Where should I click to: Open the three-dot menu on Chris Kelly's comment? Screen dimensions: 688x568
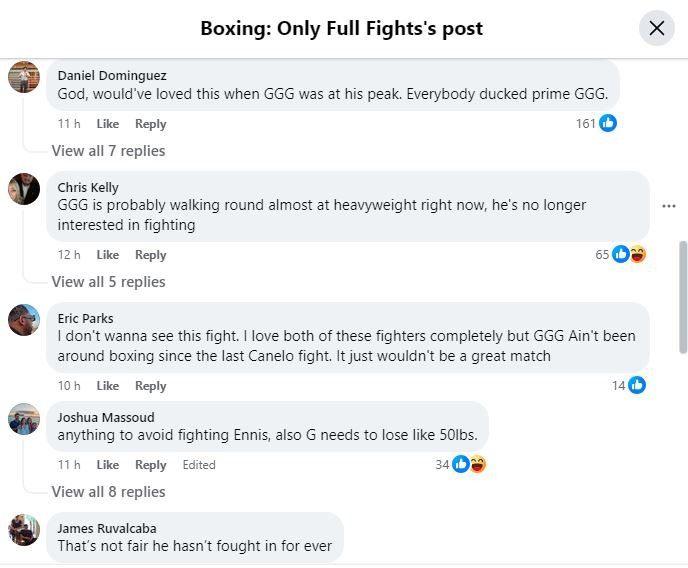[x=669, y=206]
